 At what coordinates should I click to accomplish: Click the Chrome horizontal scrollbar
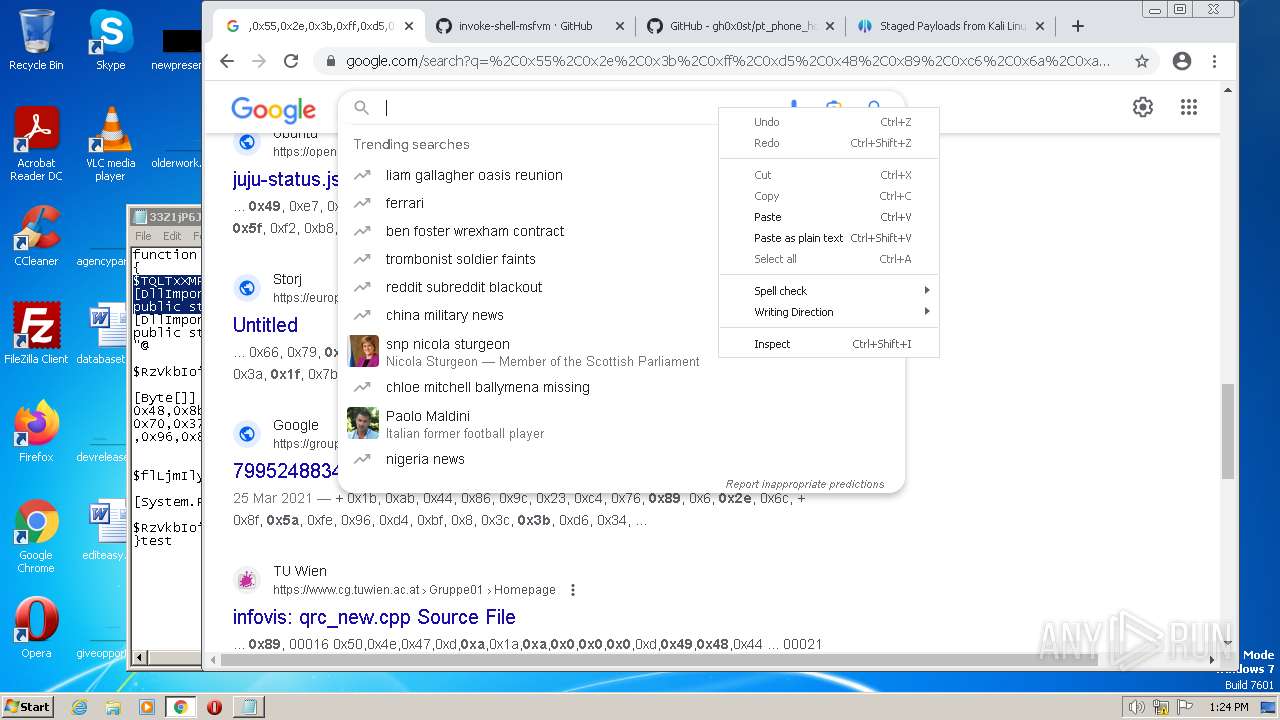click(660, 660)
